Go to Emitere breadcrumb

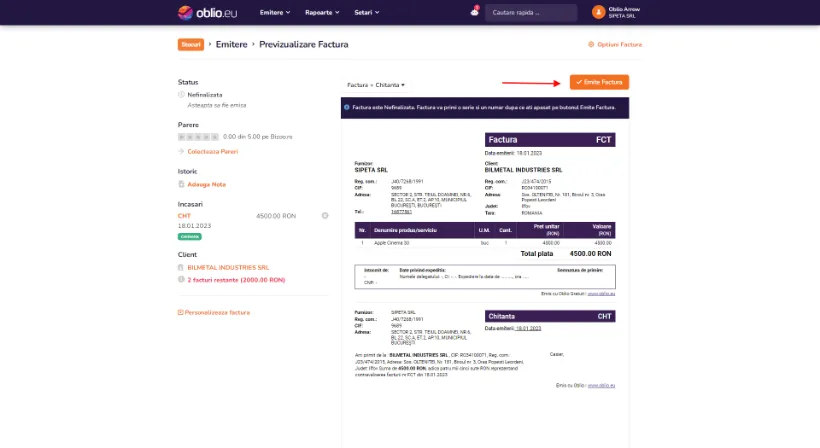[x=231, y=44]
